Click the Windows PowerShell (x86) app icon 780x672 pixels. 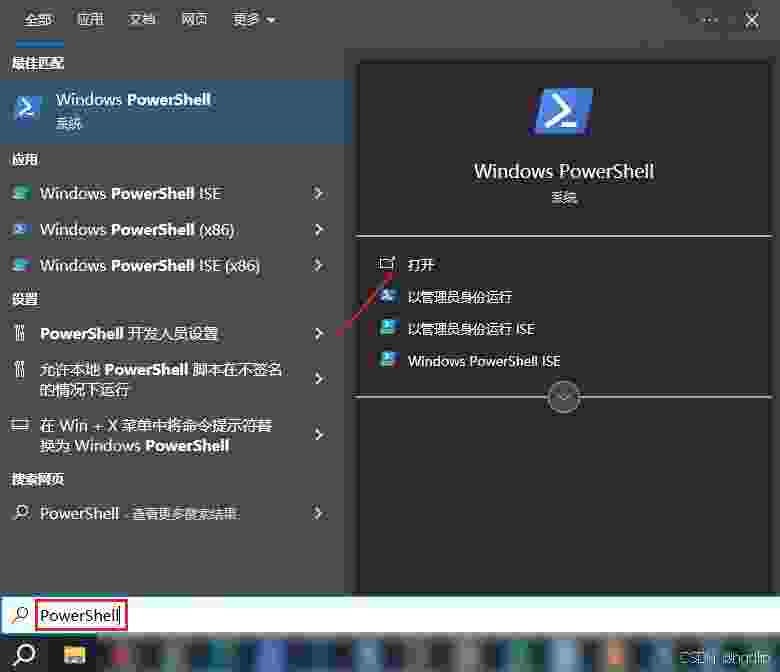21,229
